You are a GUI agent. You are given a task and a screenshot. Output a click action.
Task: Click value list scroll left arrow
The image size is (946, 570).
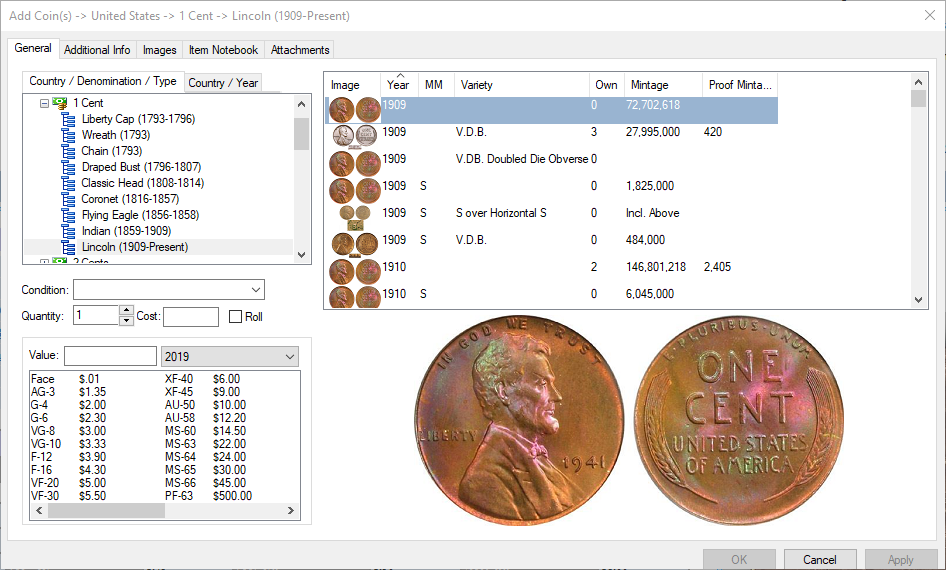coord(39,511)
